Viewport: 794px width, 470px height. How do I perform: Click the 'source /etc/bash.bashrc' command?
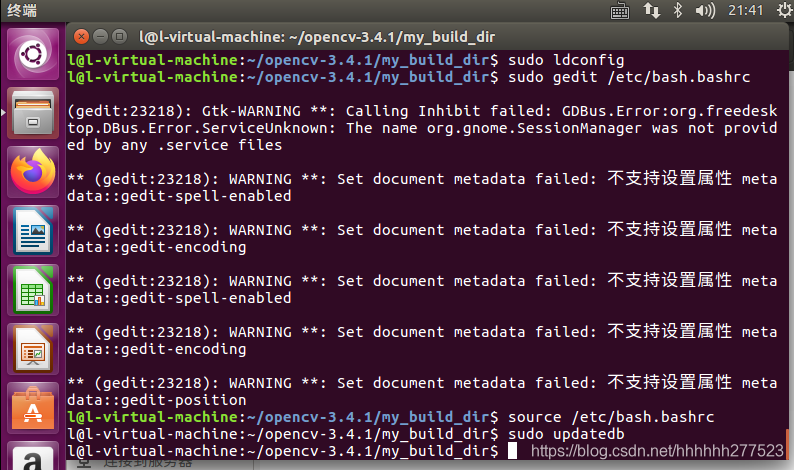click(611, 417)
